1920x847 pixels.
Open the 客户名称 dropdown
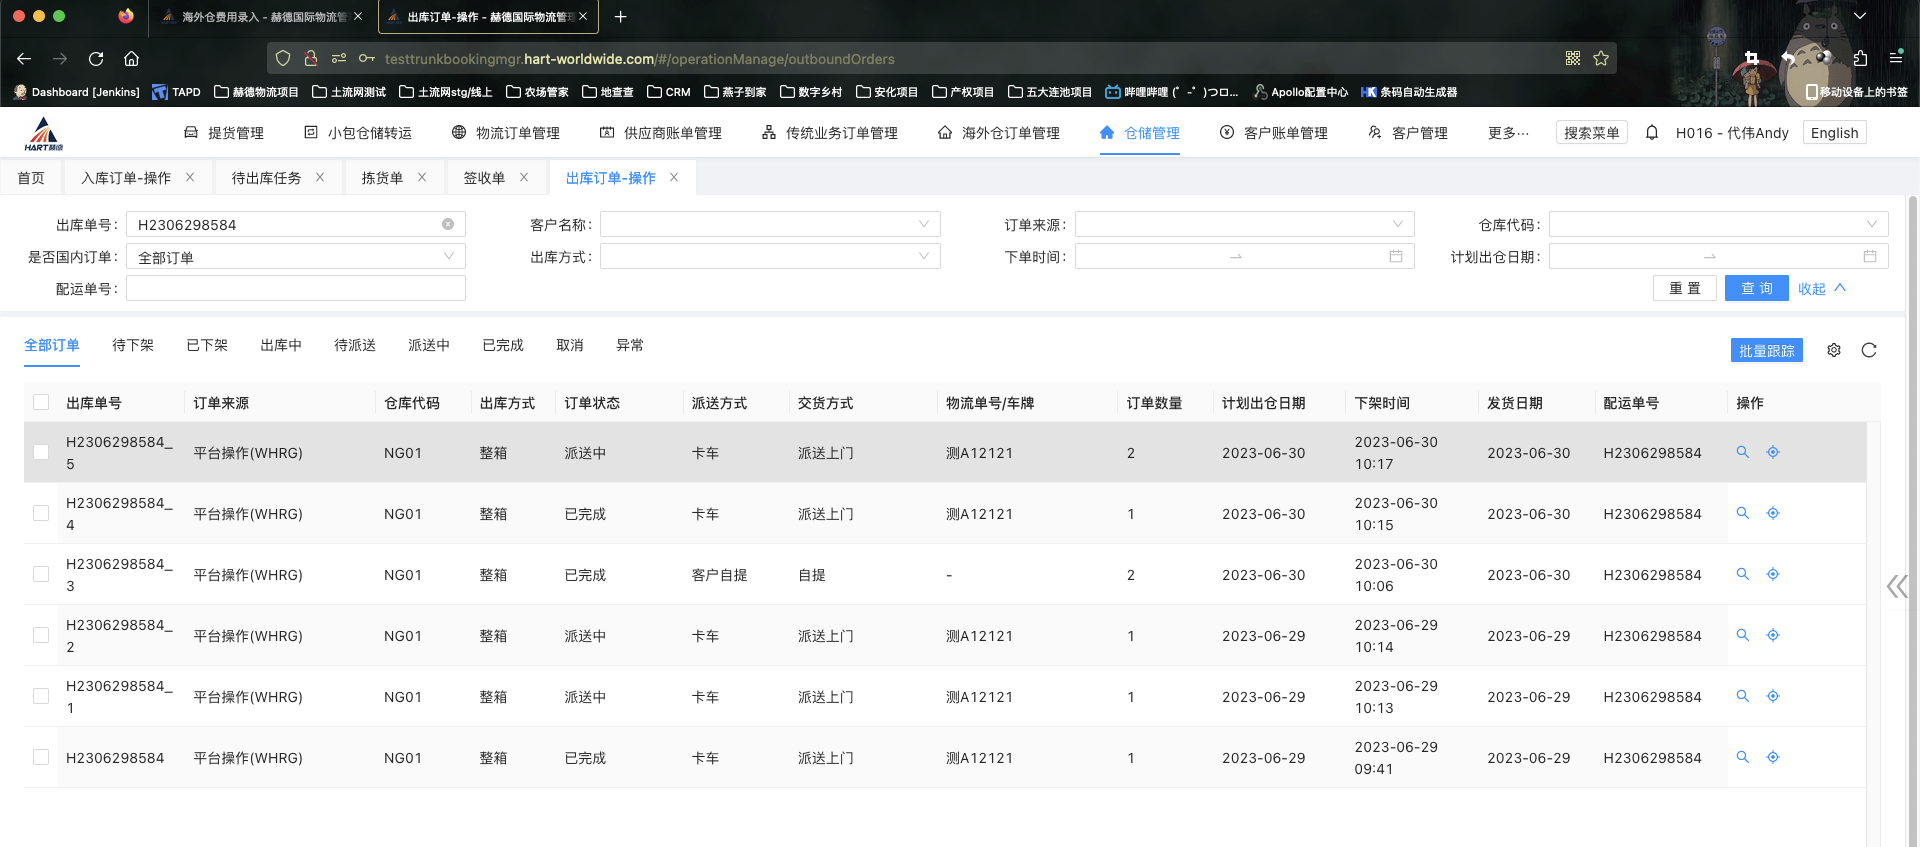(x=769, y=224)
